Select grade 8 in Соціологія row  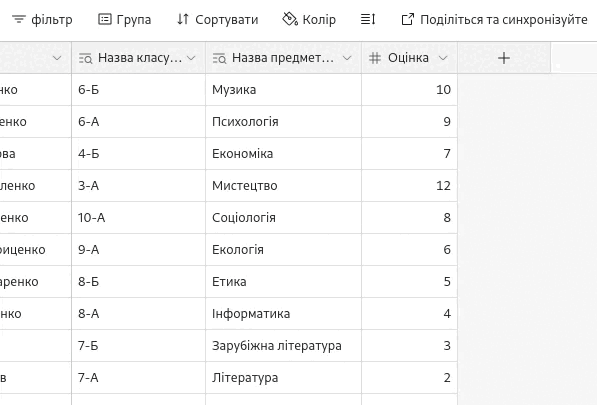pyautogui.click(x=410, y=218)
